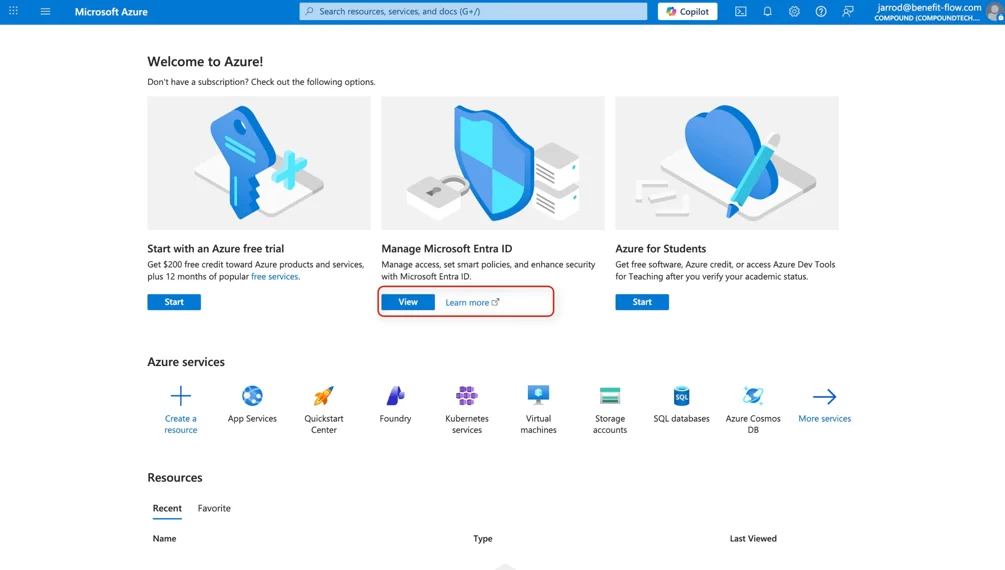
Task: Open Cloud Shell from the top bar
Action: (740, 12)
